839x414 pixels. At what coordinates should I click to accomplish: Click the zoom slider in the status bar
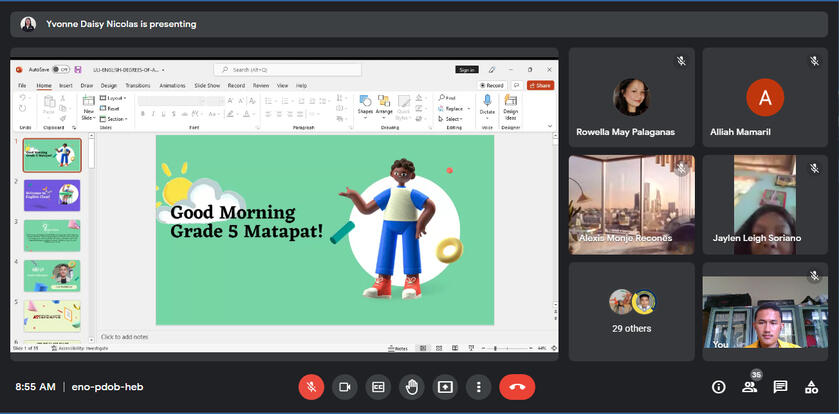tap(495, 348)
